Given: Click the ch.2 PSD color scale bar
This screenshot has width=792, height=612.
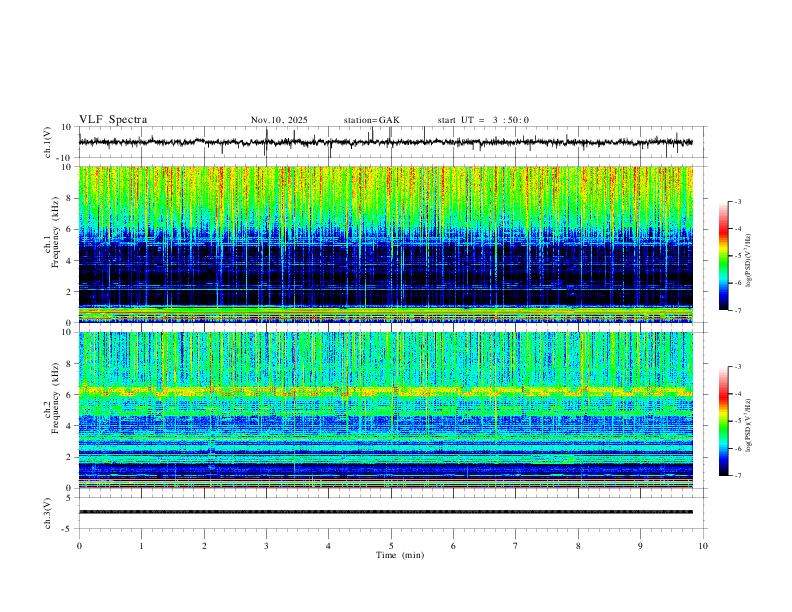Looking at the screenshot, I should pos(723,421).
